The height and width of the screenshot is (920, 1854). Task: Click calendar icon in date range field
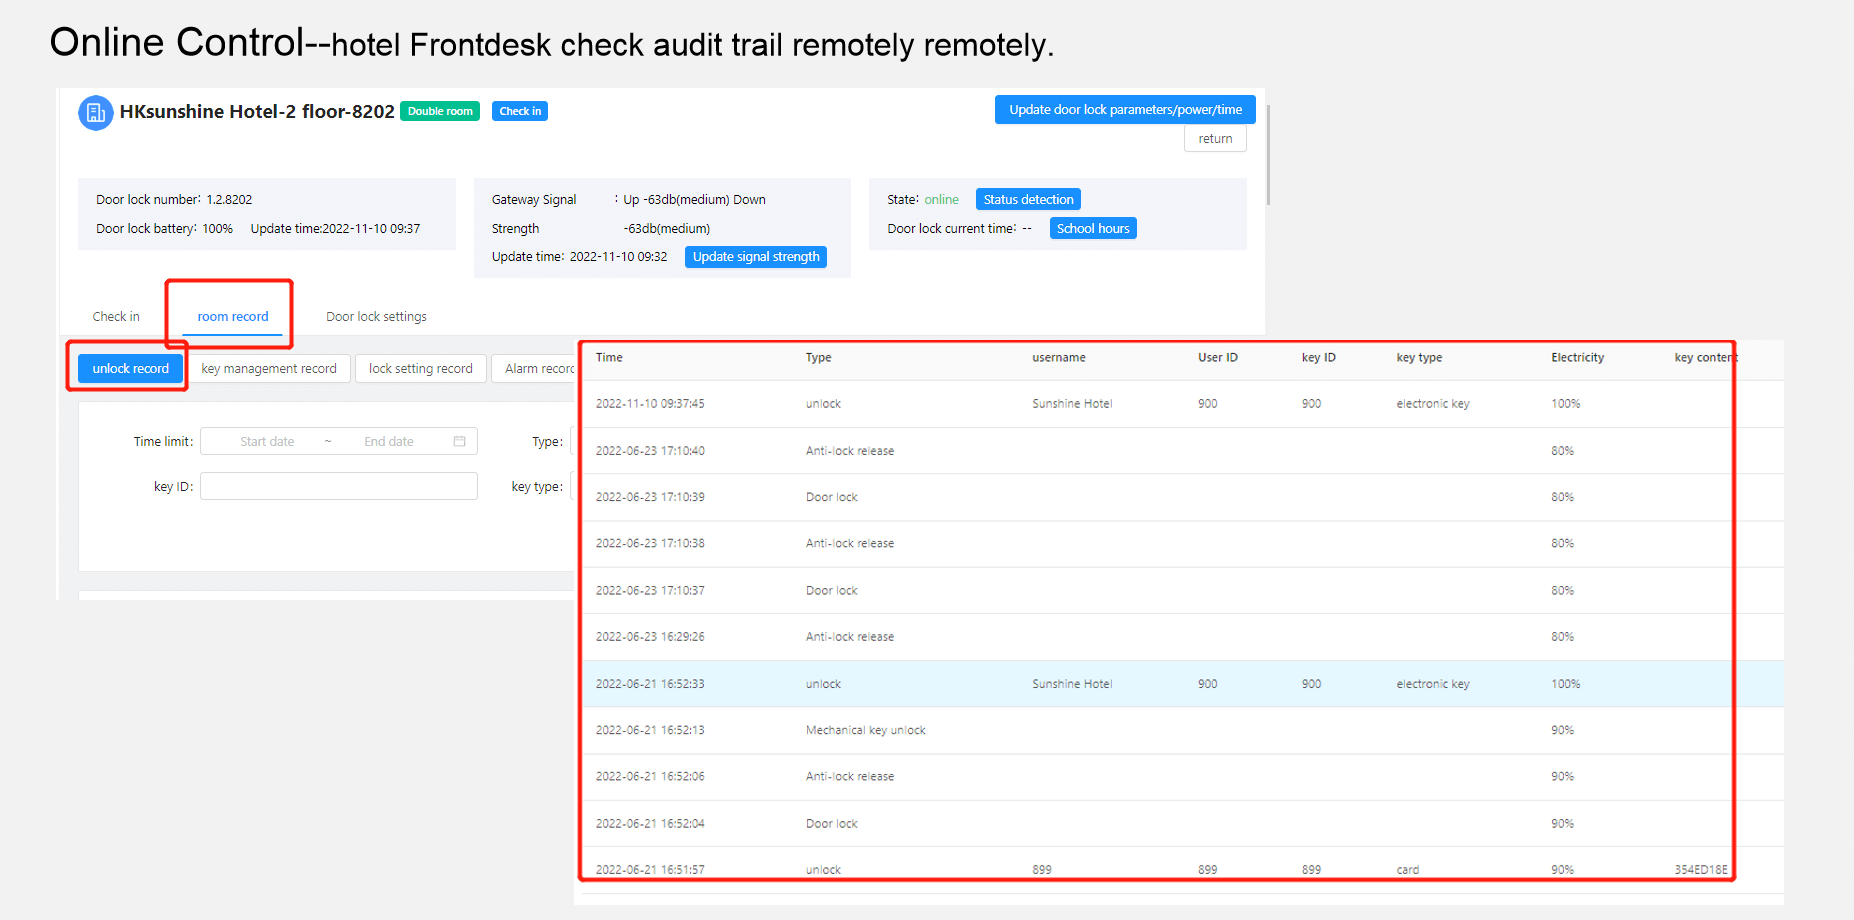point(459,441)
